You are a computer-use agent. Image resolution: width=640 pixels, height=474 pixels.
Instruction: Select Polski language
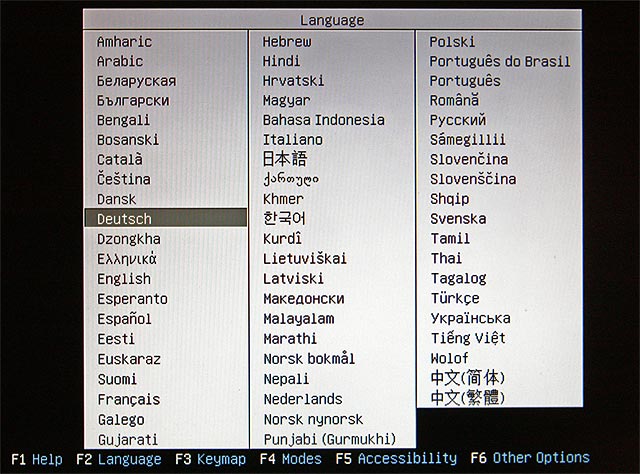click(452, 42)
